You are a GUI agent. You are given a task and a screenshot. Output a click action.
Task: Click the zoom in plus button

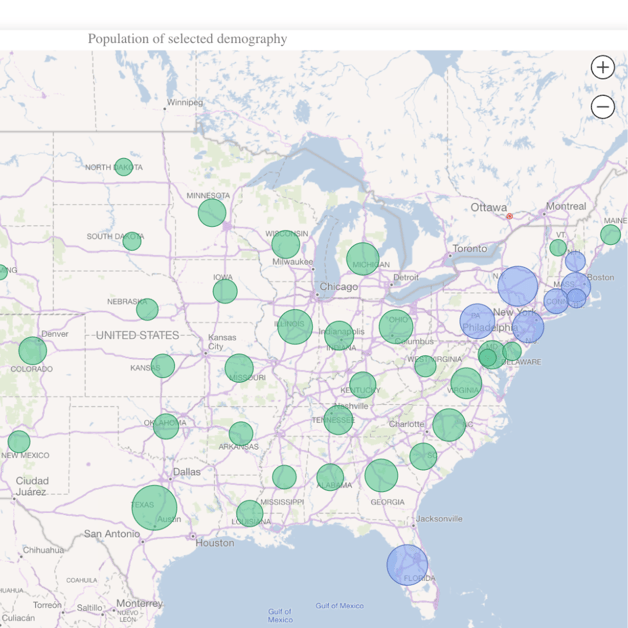coord(603,67)
